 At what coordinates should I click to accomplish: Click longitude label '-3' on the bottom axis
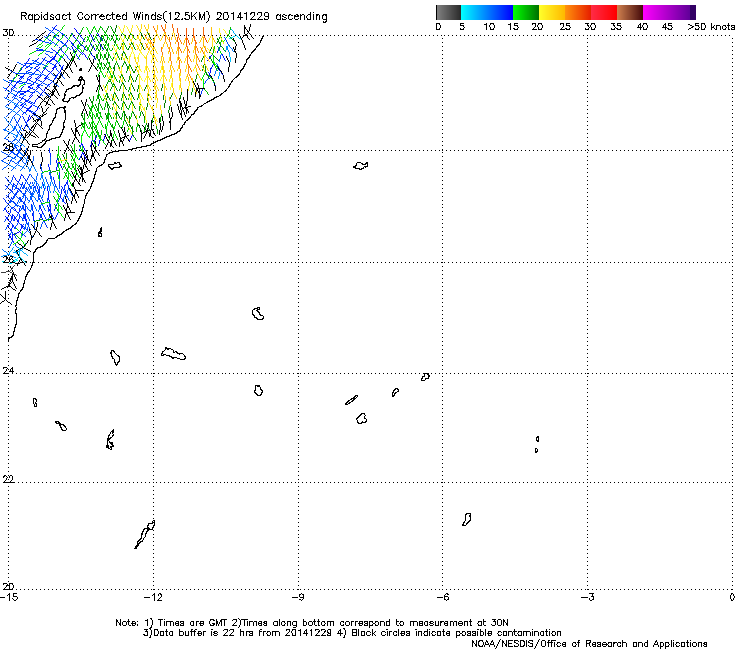pos(588,598)
